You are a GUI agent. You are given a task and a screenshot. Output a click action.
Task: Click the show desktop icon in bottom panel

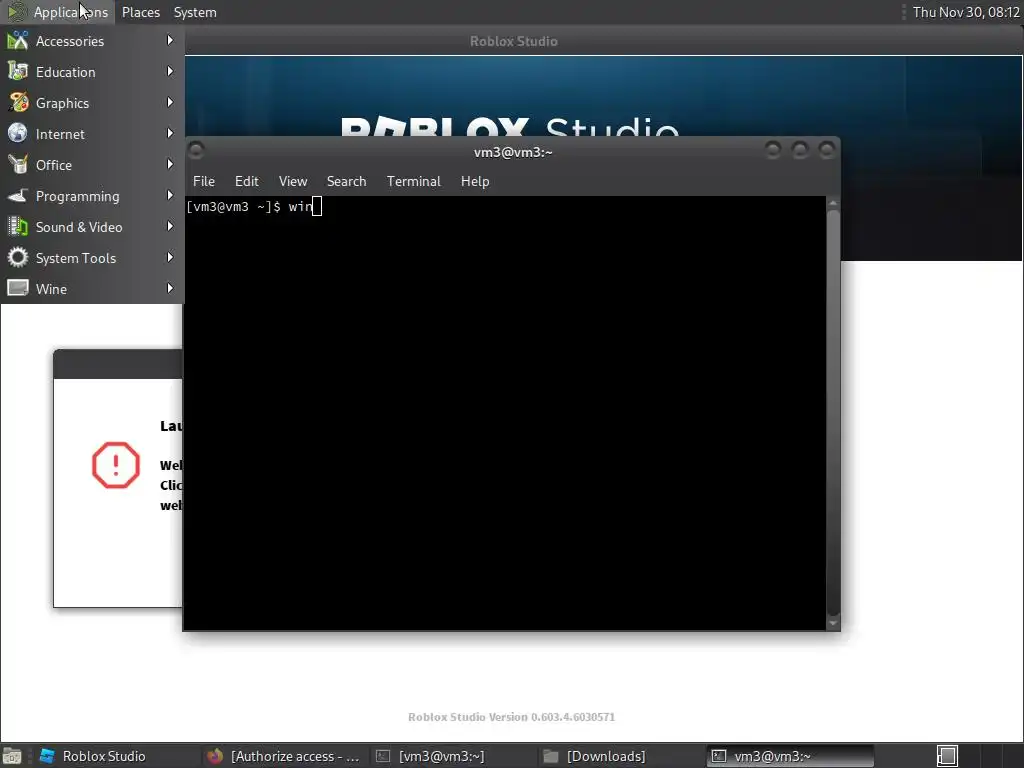coord(12,756)
